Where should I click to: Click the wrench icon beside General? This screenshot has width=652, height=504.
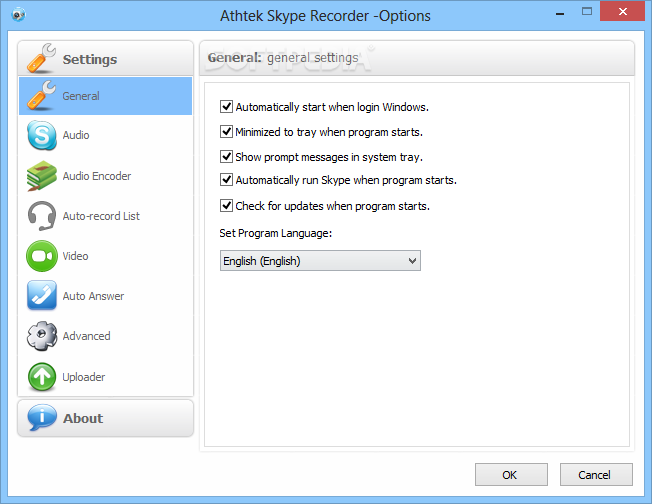(x=42, y=96)
